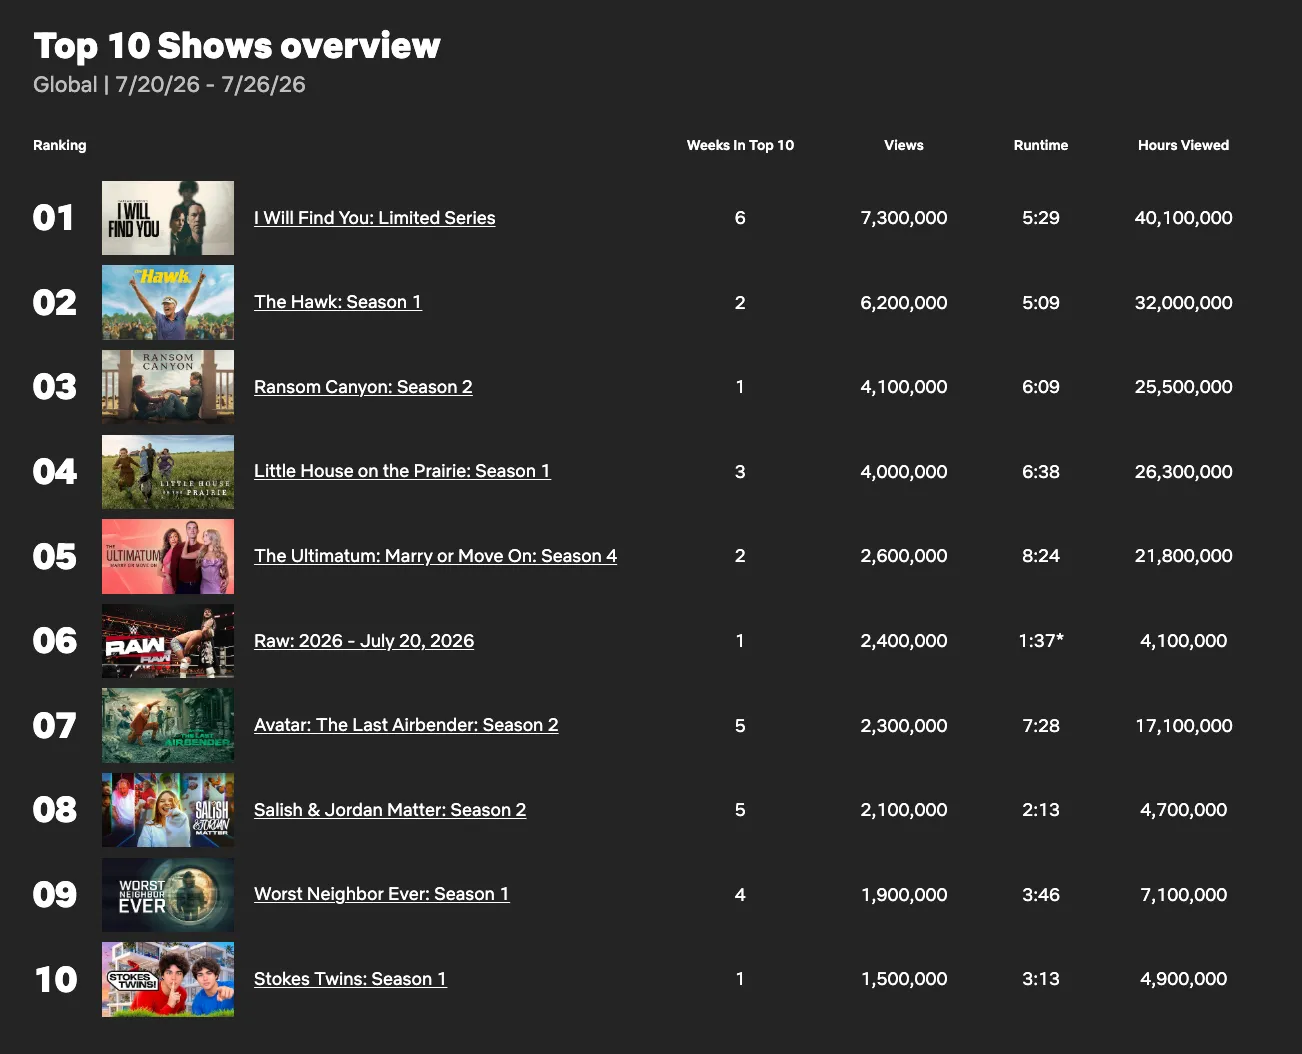Select the 4,100,000 views value
The height and width of the screenshot is (1054, 1302).
(904, 387)
